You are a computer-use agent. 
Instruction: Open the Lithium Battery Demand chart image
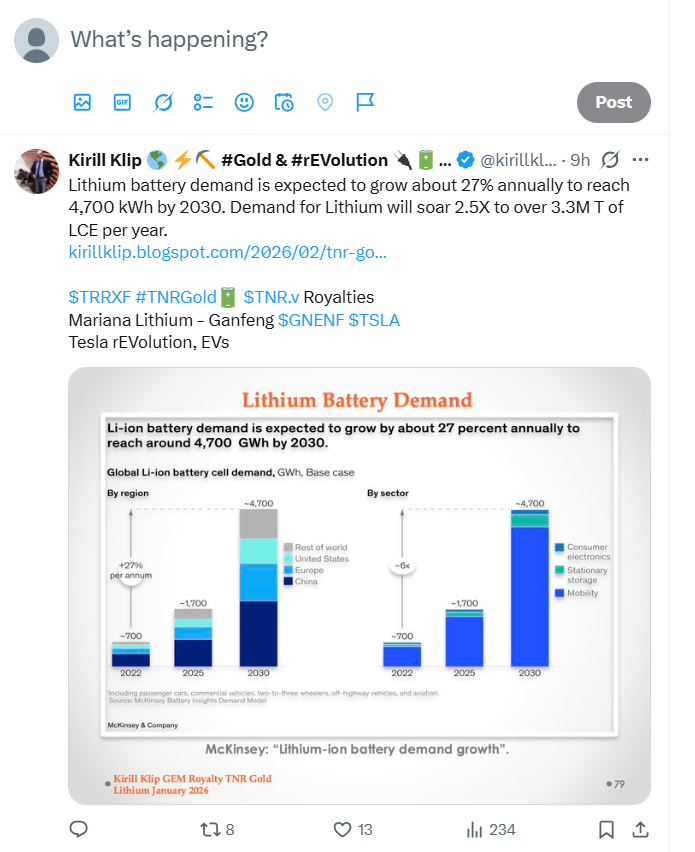tap(359, 586)
